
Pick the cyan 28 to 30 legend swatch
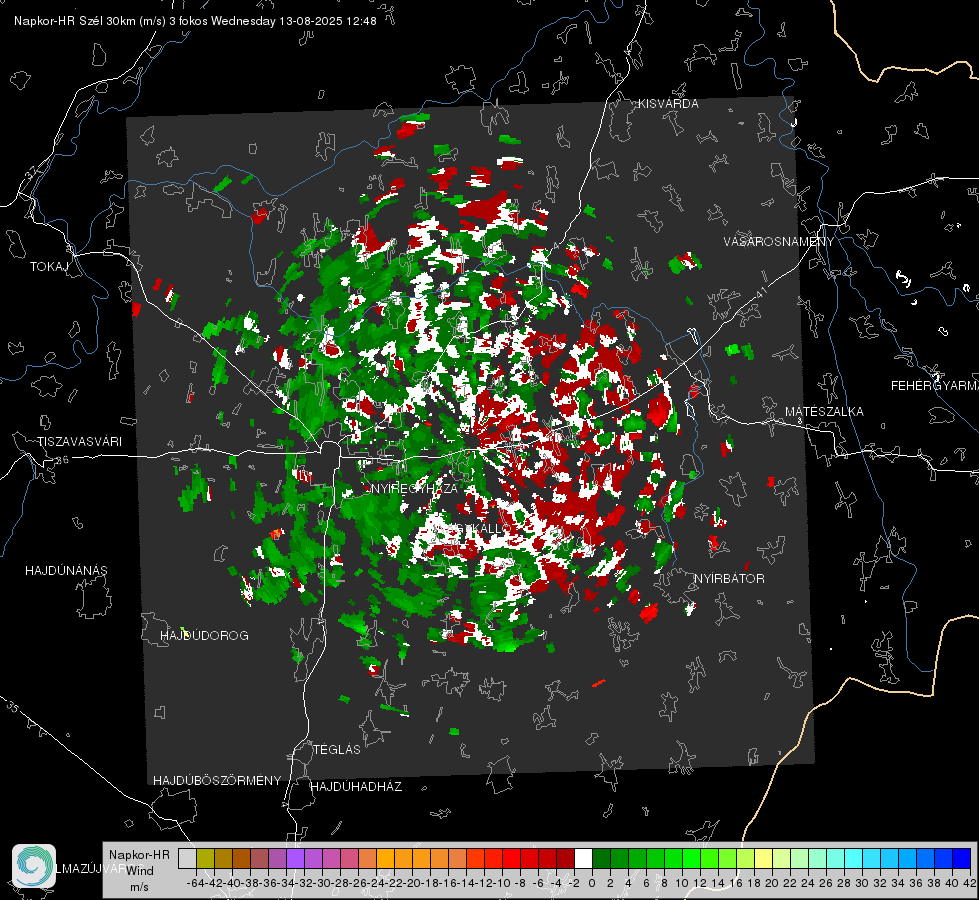[x=854, y=858]
